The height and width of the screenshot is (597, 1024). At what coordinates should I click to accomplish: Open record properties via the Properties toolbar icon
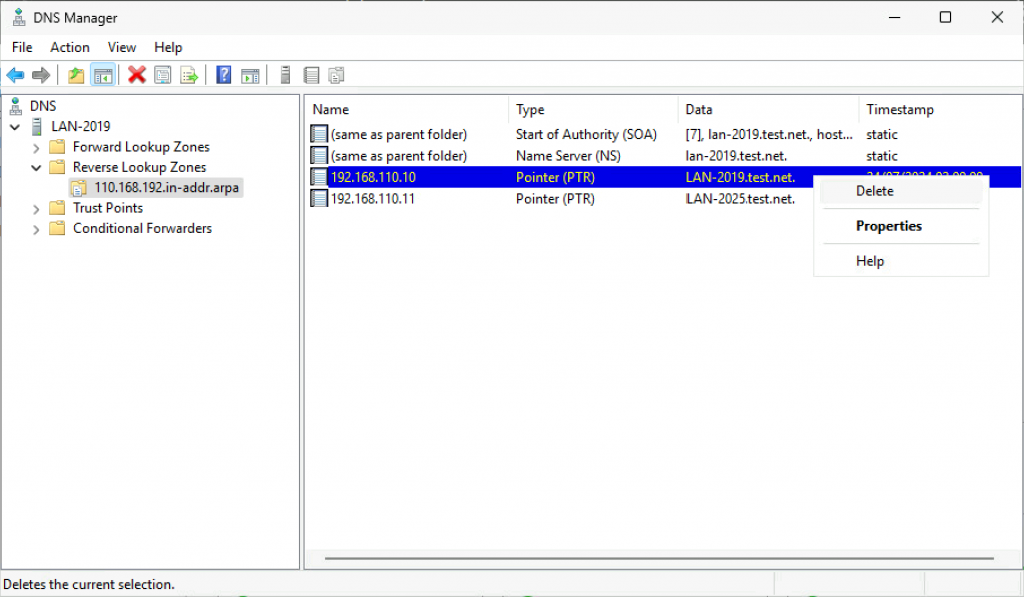click(x=162, y=74)
